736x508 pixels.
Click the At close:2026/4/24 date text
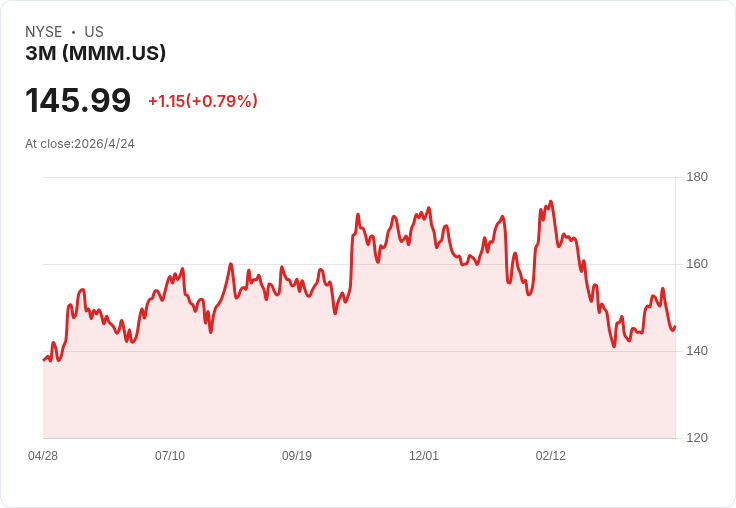pyautogui.click(x=80, y=144)
